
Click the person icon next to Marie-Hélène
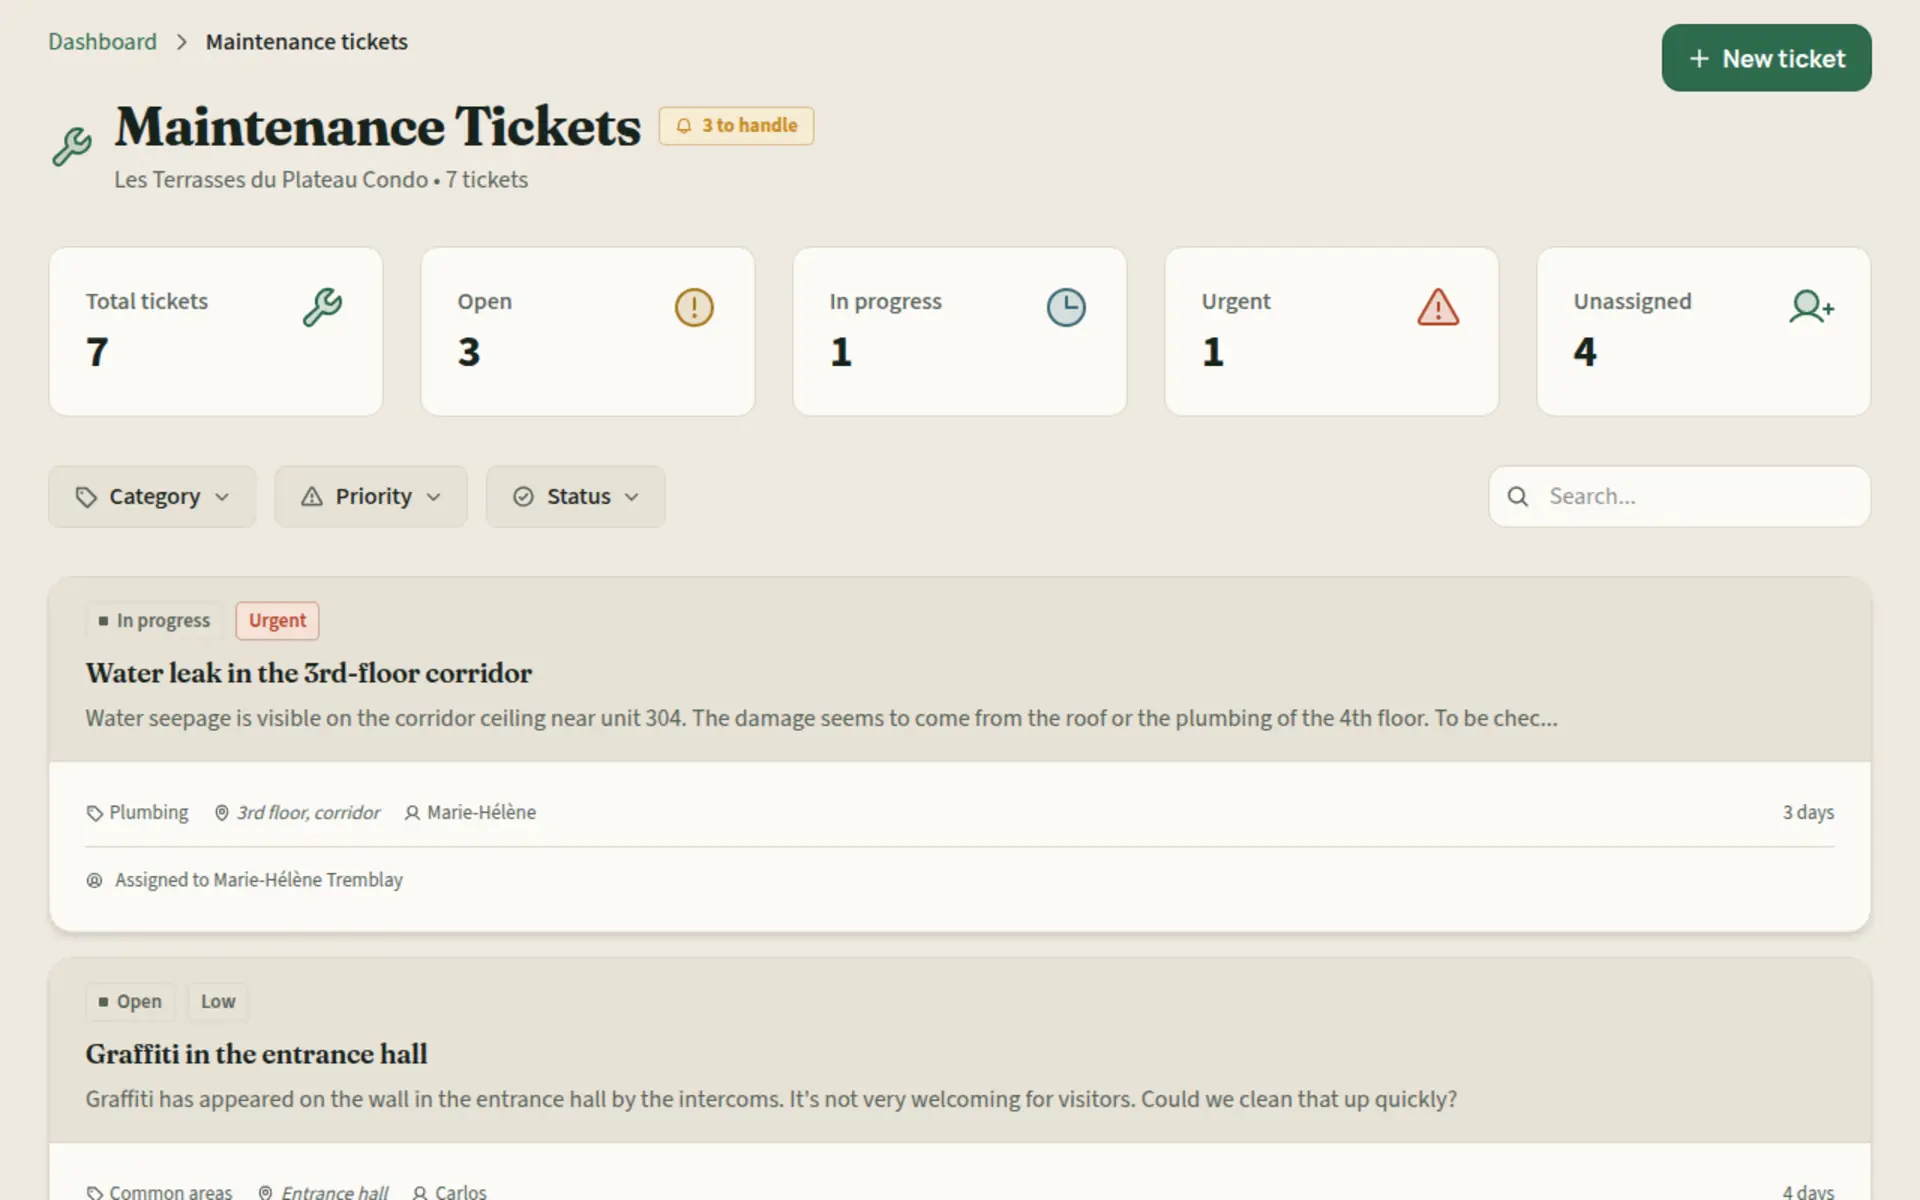click(412, 813)
